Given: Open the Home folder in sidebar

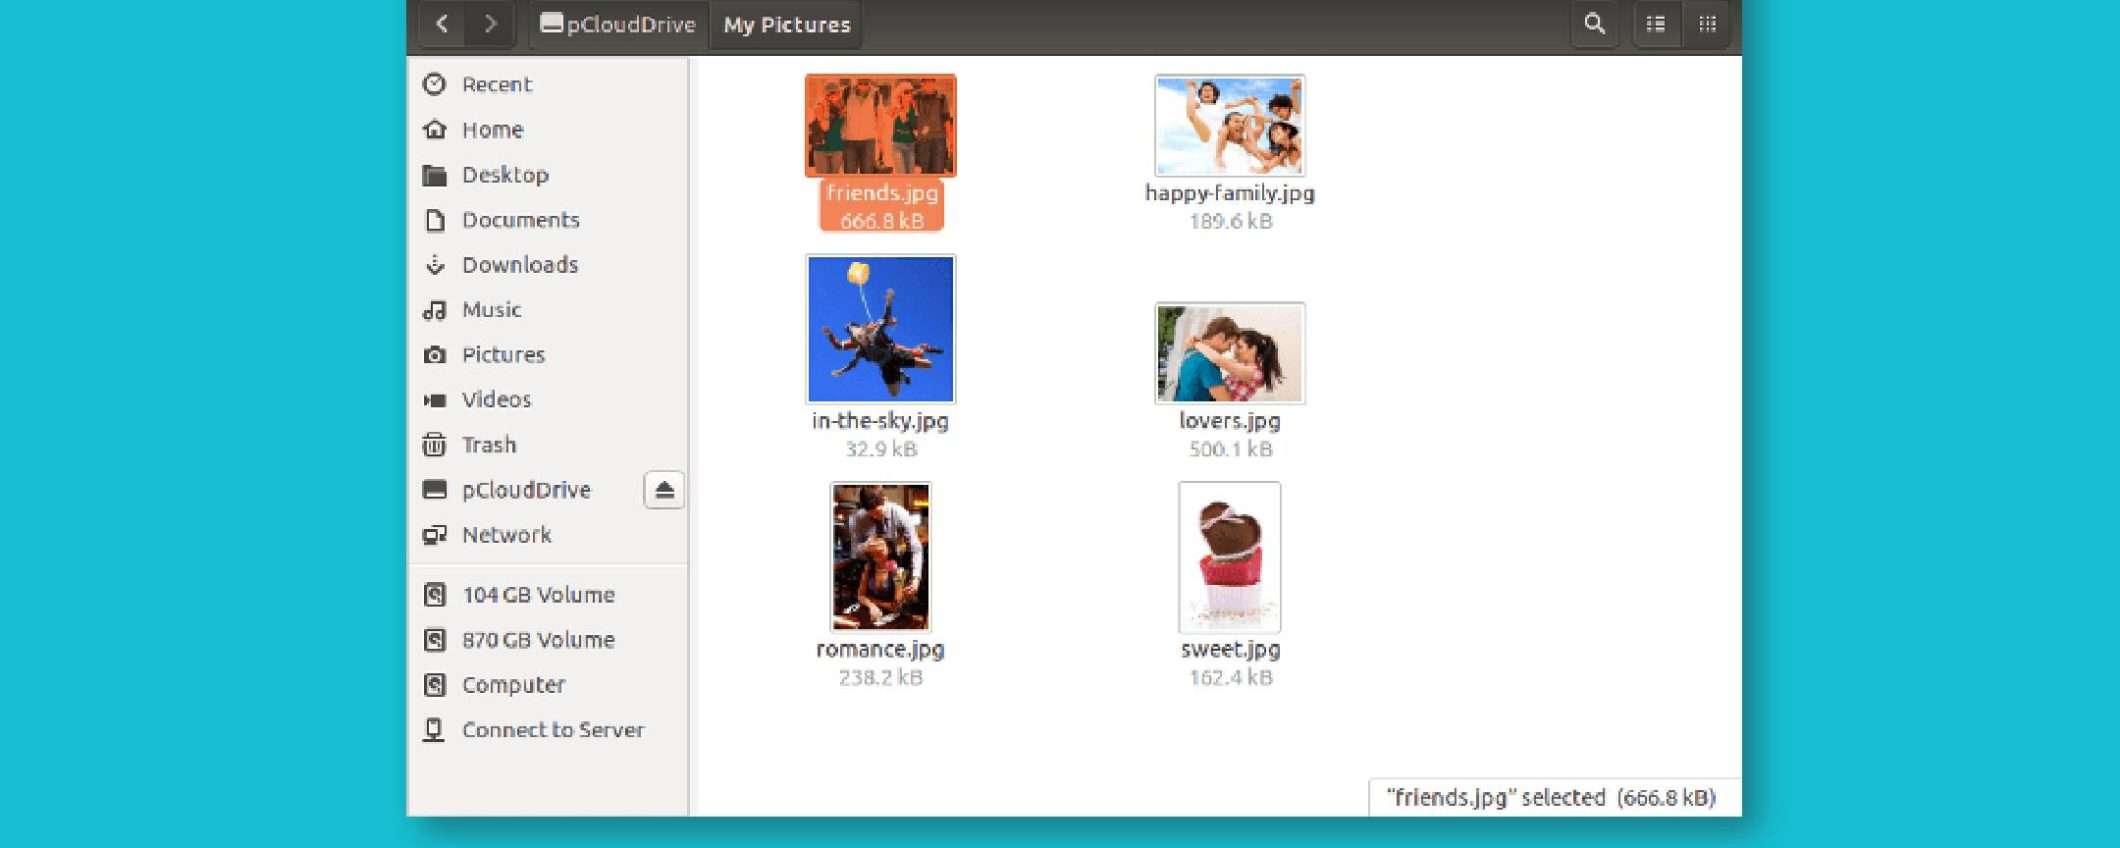Looking at the screenshot, I should (x=492, y=130).
